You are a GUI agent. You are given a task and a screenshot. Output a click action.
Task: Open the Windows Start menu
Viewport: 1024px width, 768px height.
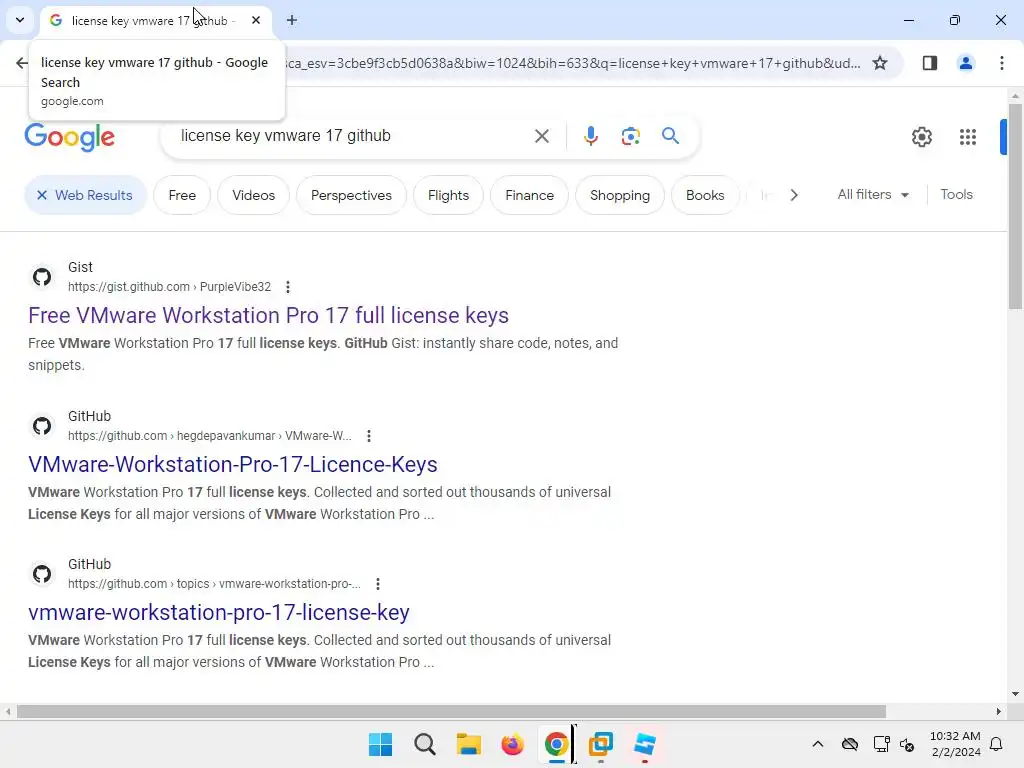380,744
